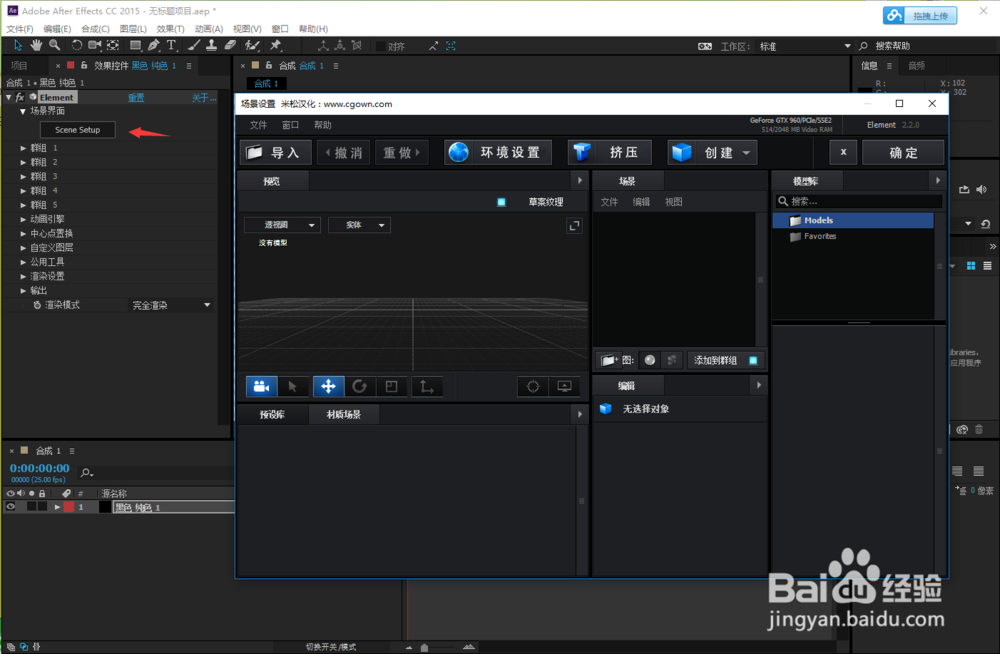Click the 环境设置 button
Screen dimensions: 1000x654
tap(498, 152)
